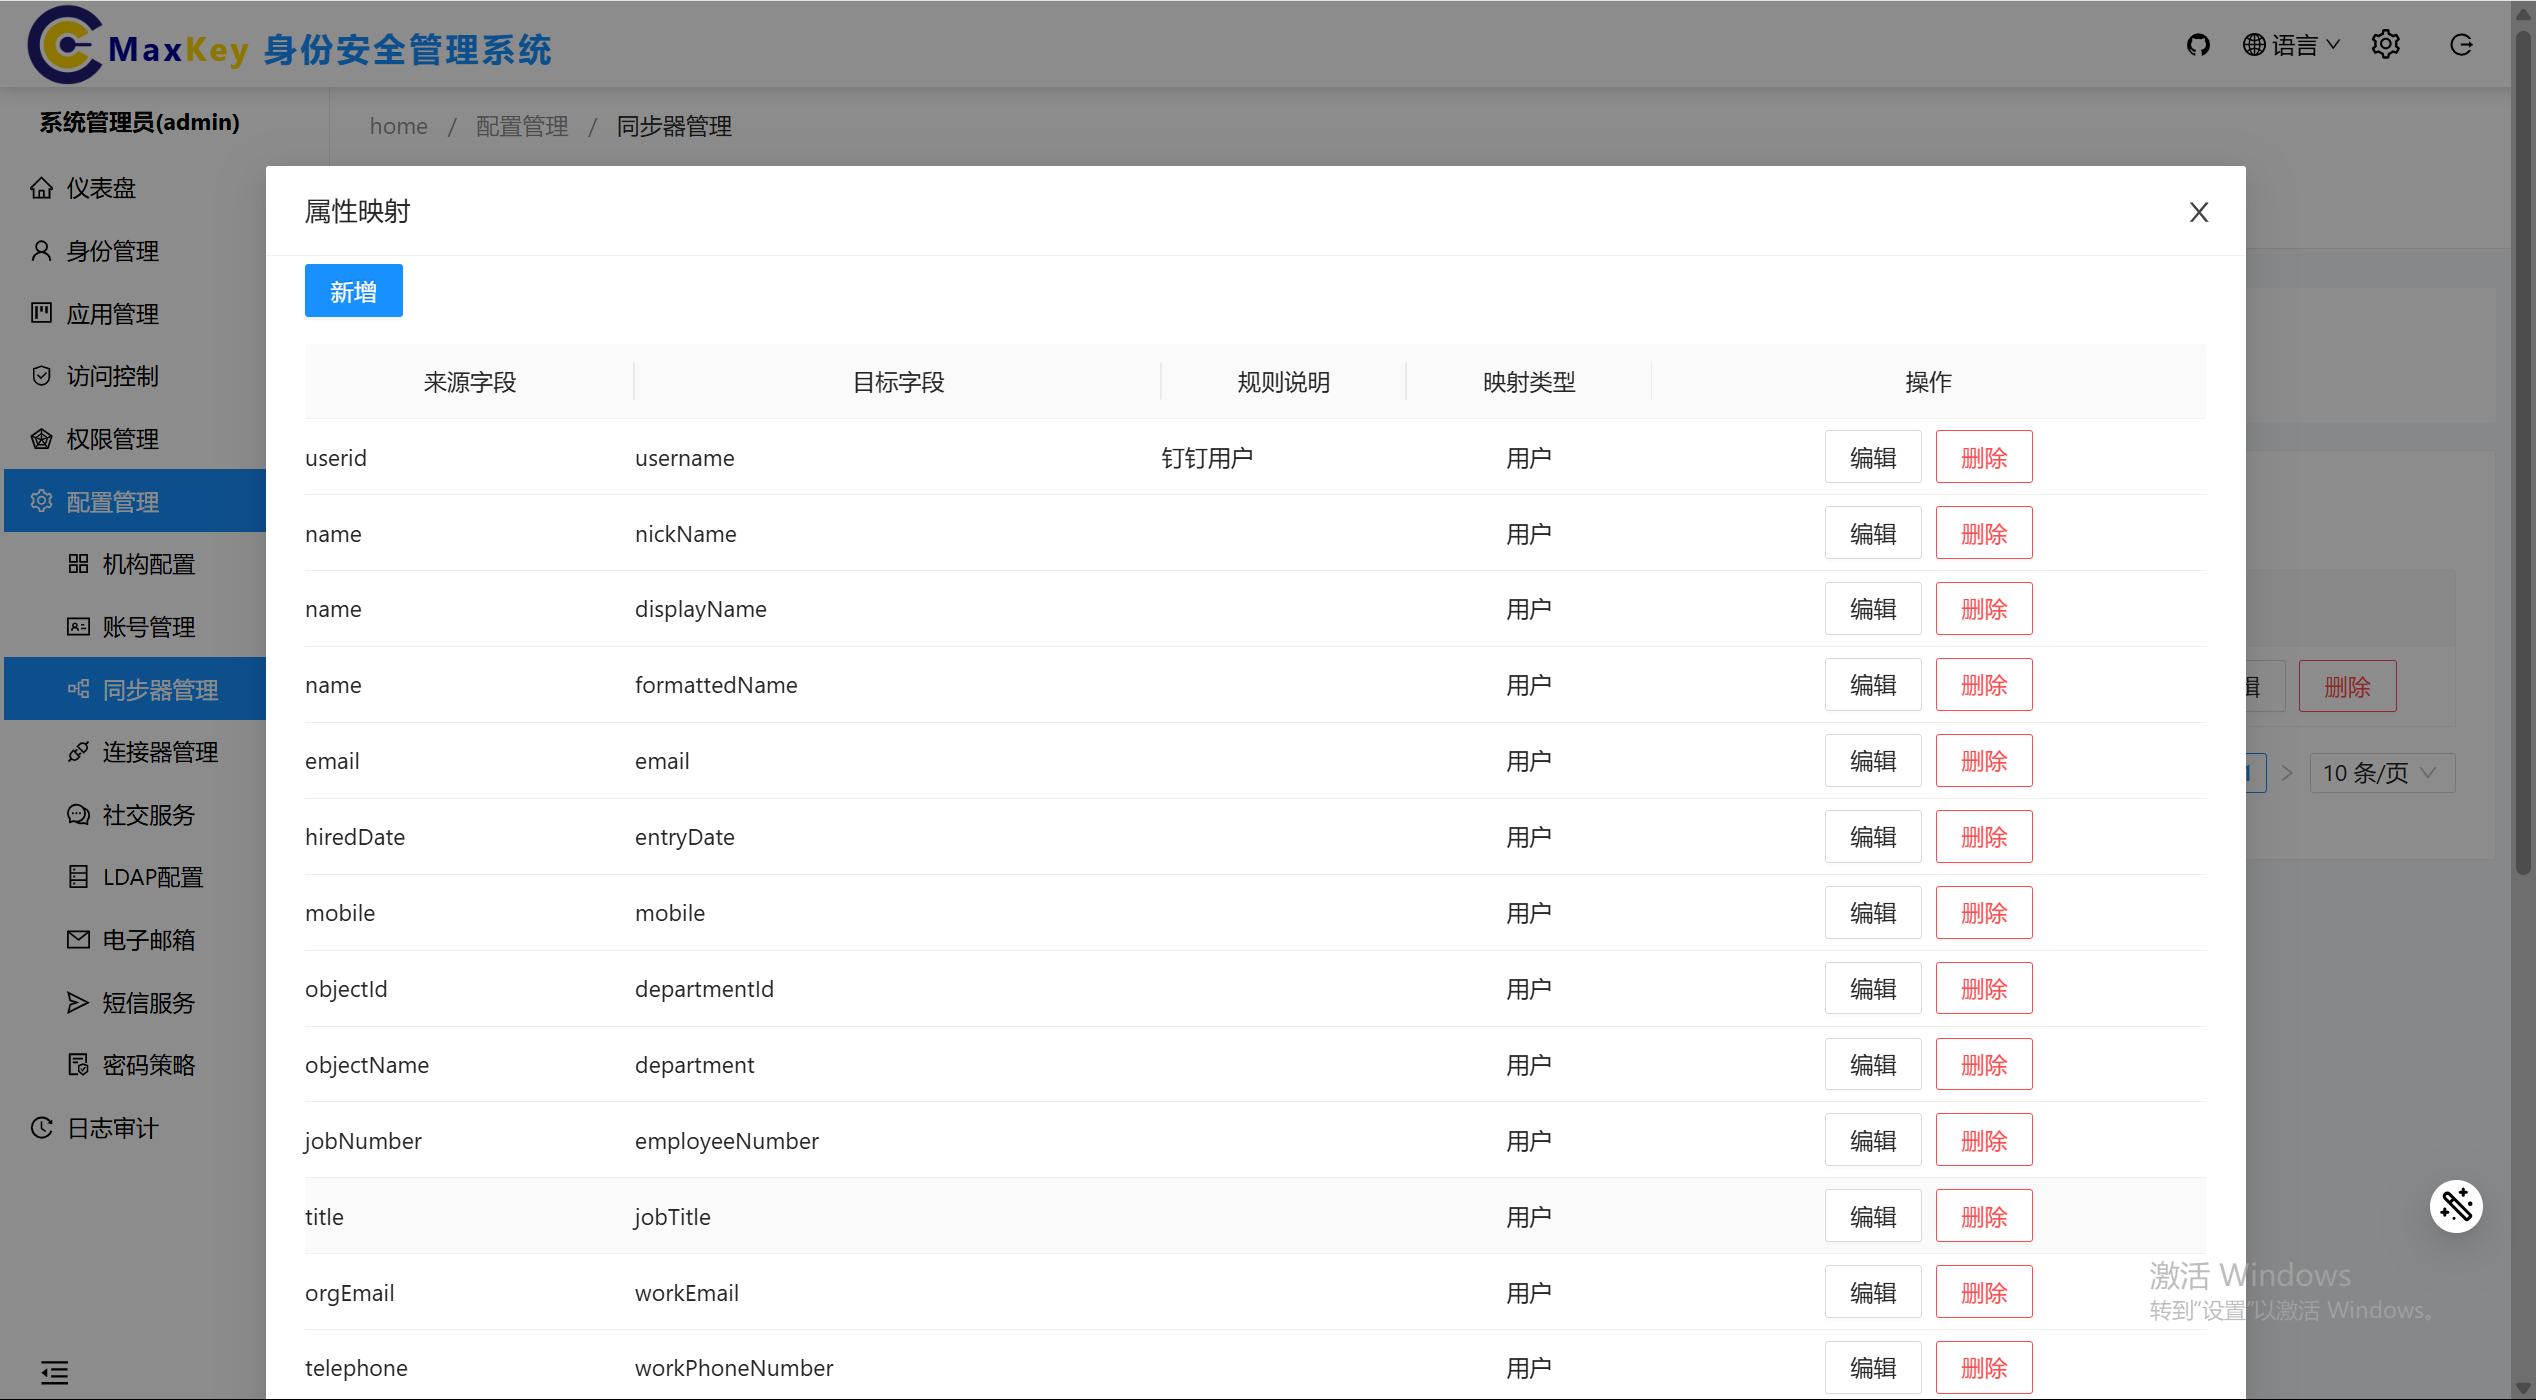The height and width of the screenshot is (1400, 2536).
Task: Click the settings gear icon in header
Action: point(2385,45)
